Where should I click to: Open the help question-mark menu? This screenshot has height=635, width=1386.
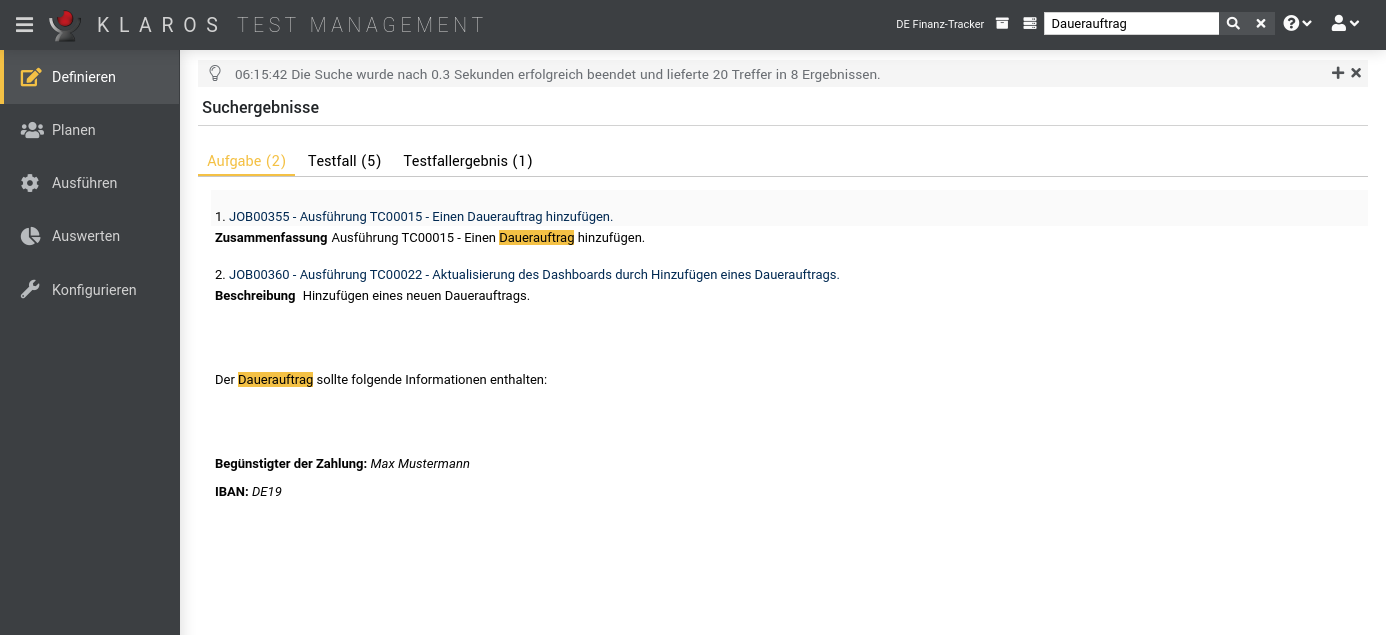tap(1298, 24)
